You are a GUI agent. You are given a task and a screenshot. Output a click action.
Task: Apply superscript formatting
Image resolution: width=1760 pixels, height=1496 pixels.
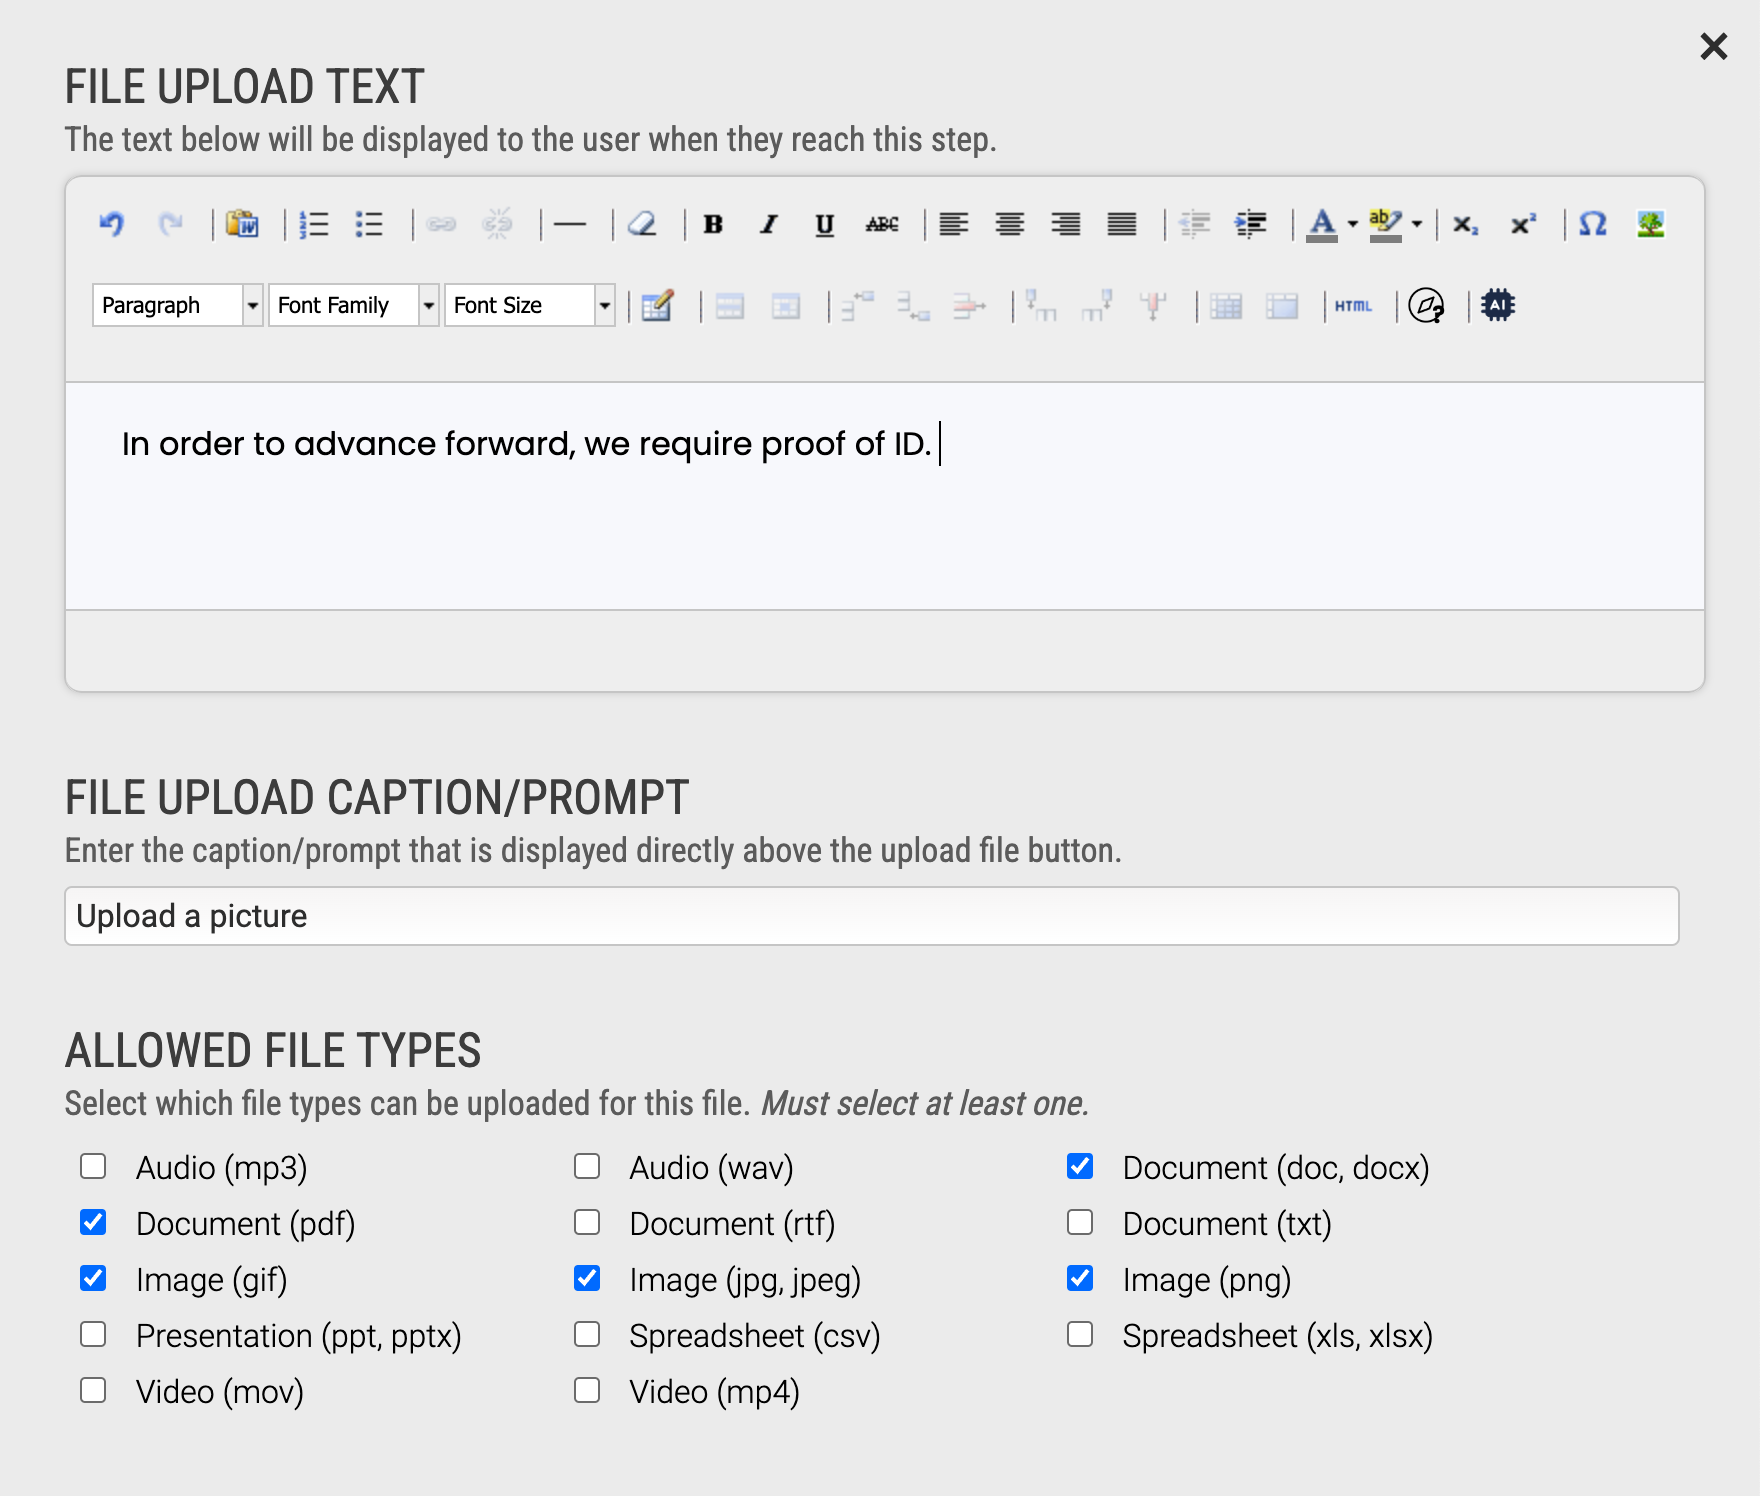coord(1523,224)
